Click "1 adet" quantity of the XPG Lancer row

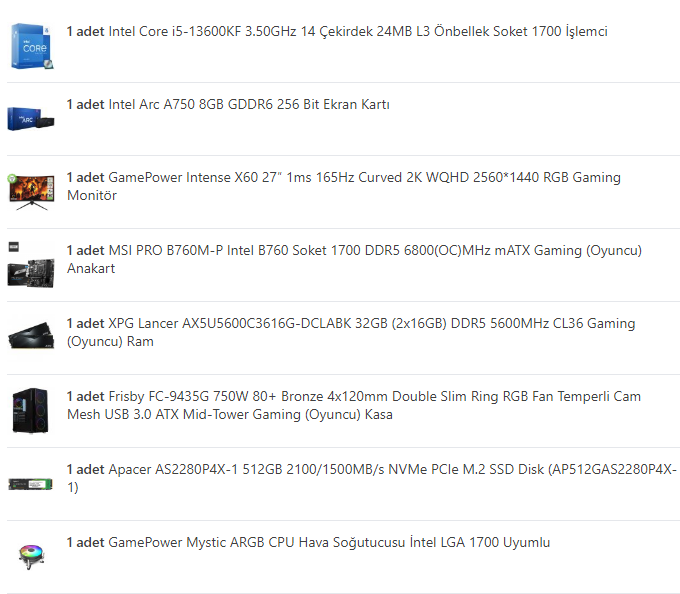click(85, 323)
